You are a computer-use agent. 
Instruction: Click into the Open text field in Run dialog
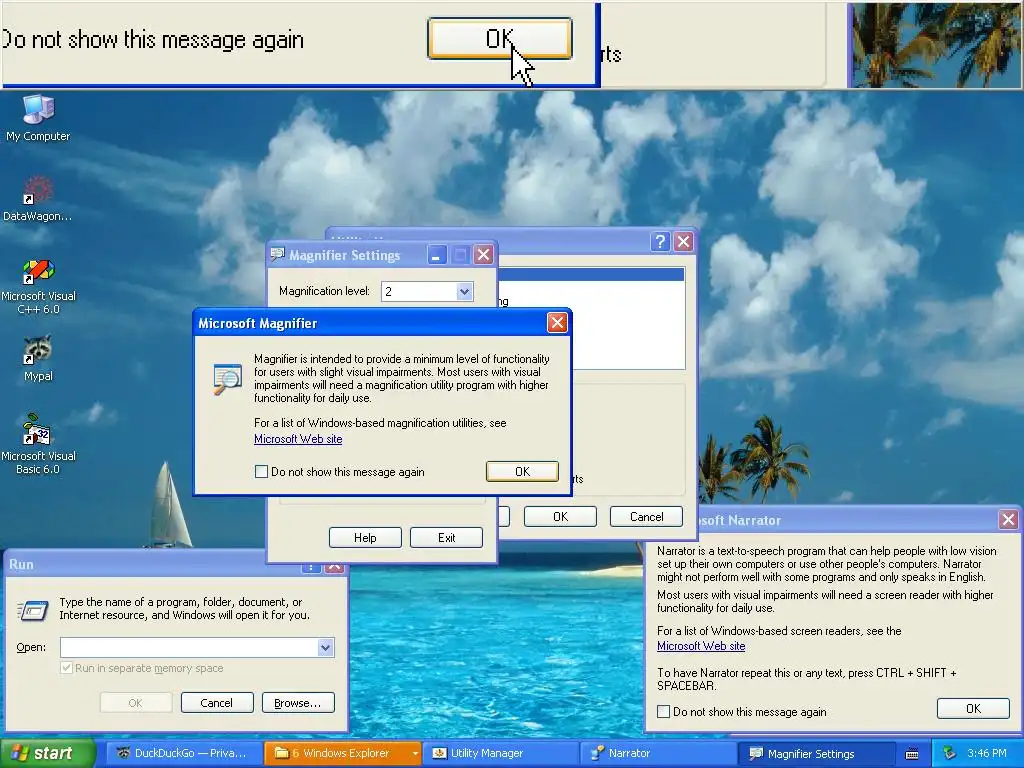click(189, 647)
